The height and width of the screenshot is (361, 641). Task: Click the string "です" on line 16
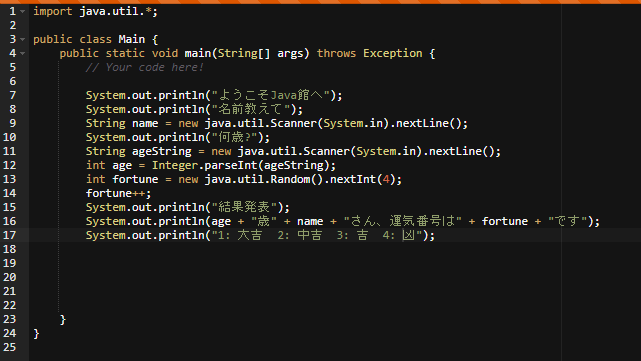[567, 221]
